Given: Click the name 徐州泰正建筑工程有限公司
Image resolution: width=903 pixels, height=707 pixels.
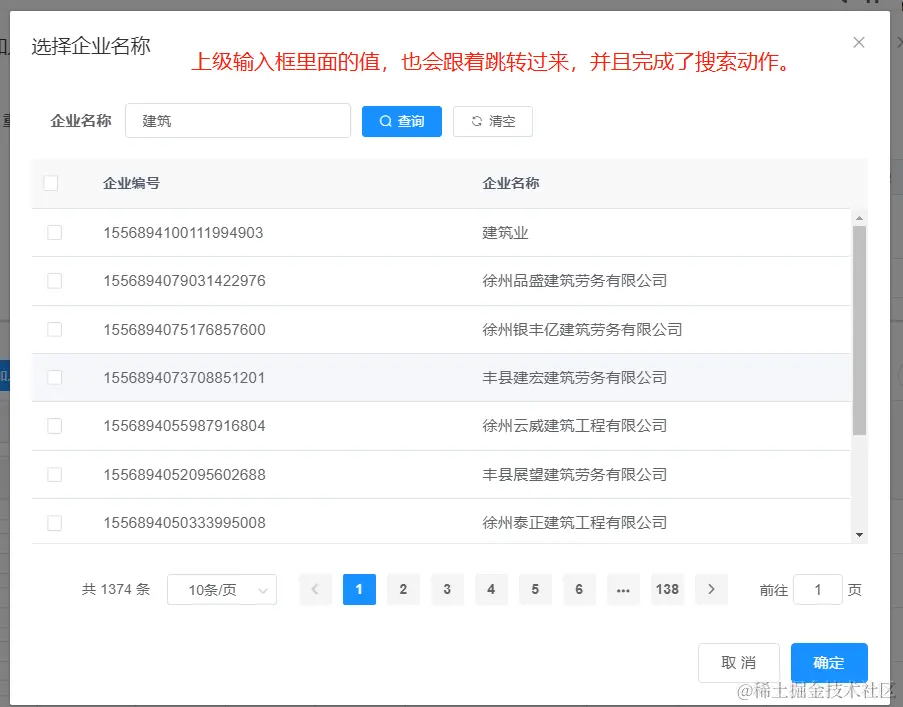Looking at the screenshot, I should pyautogui.click(x=575, y=523).
